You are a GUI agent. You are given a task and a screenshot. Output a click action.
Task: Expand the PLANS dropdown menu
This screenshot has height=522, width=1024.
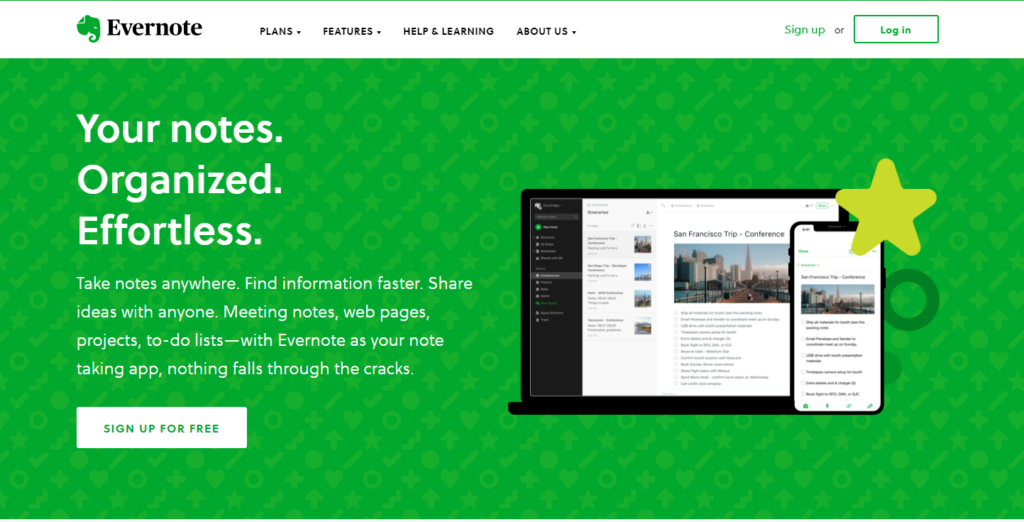280,31
